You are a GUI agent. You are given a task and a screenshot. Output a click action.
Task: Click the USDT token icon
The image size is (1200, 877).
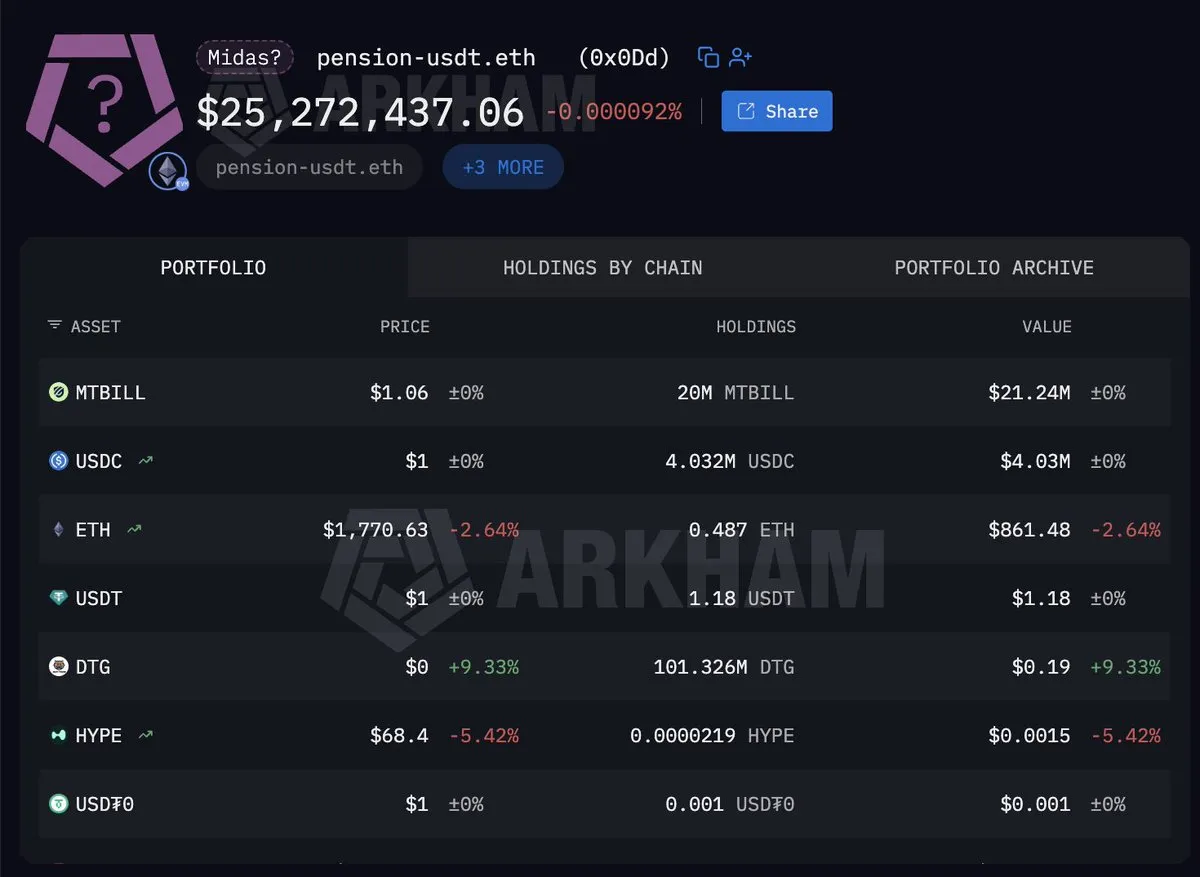[x=59, y=598]
